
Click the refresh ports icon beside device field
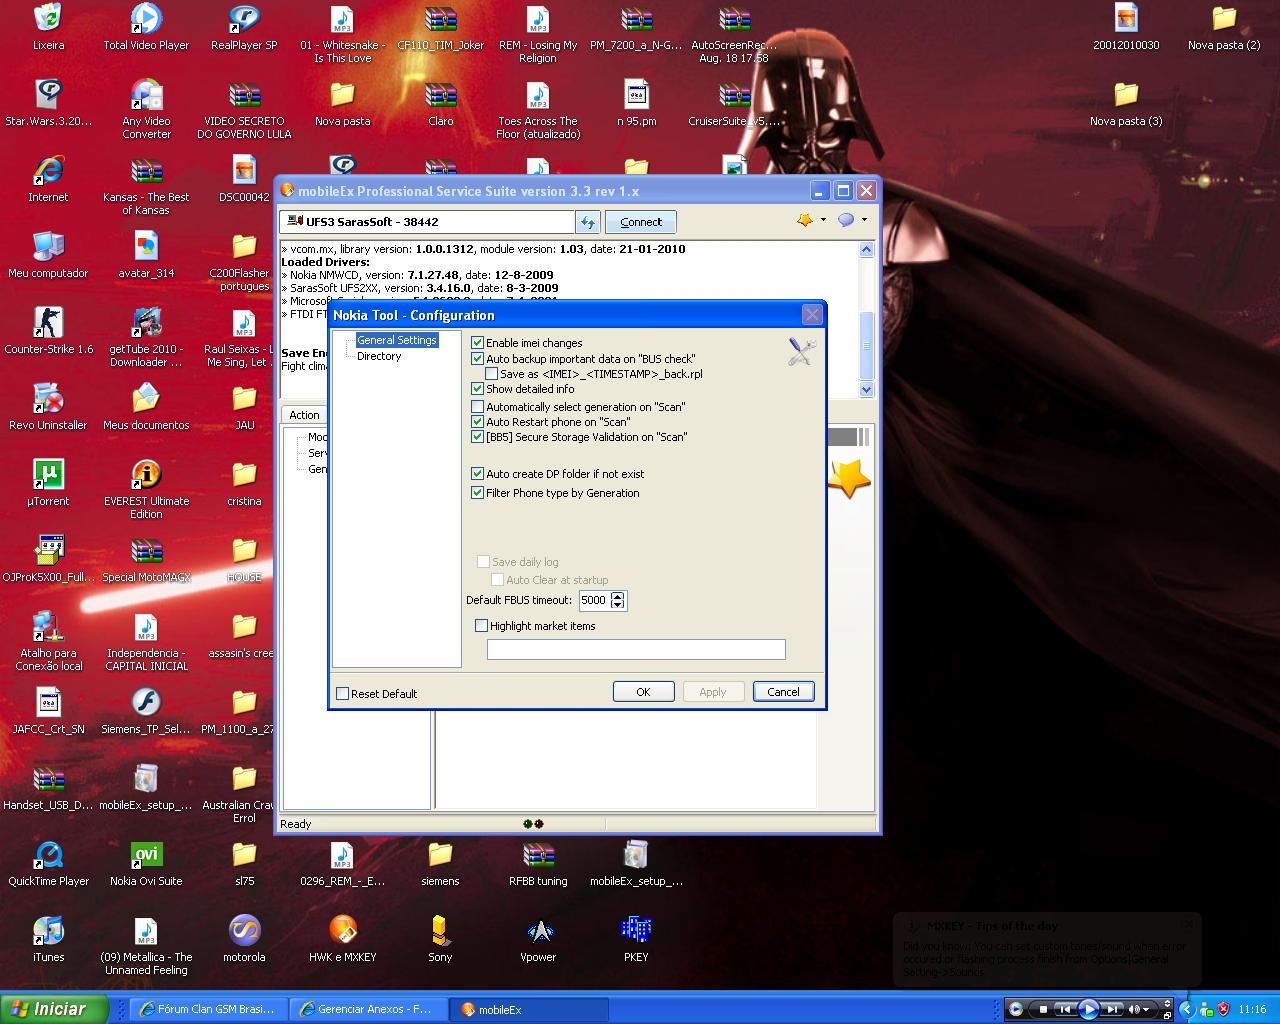click(x=588, y=222)
